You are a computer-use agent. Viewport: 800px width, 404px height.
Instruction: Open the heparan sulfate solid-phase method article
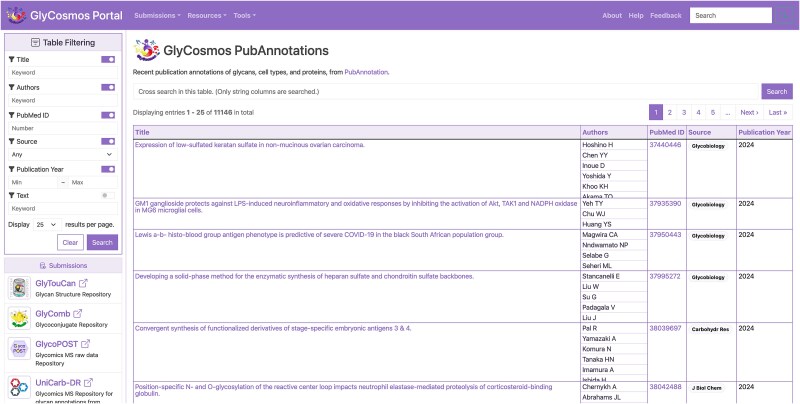coord(304,276)
